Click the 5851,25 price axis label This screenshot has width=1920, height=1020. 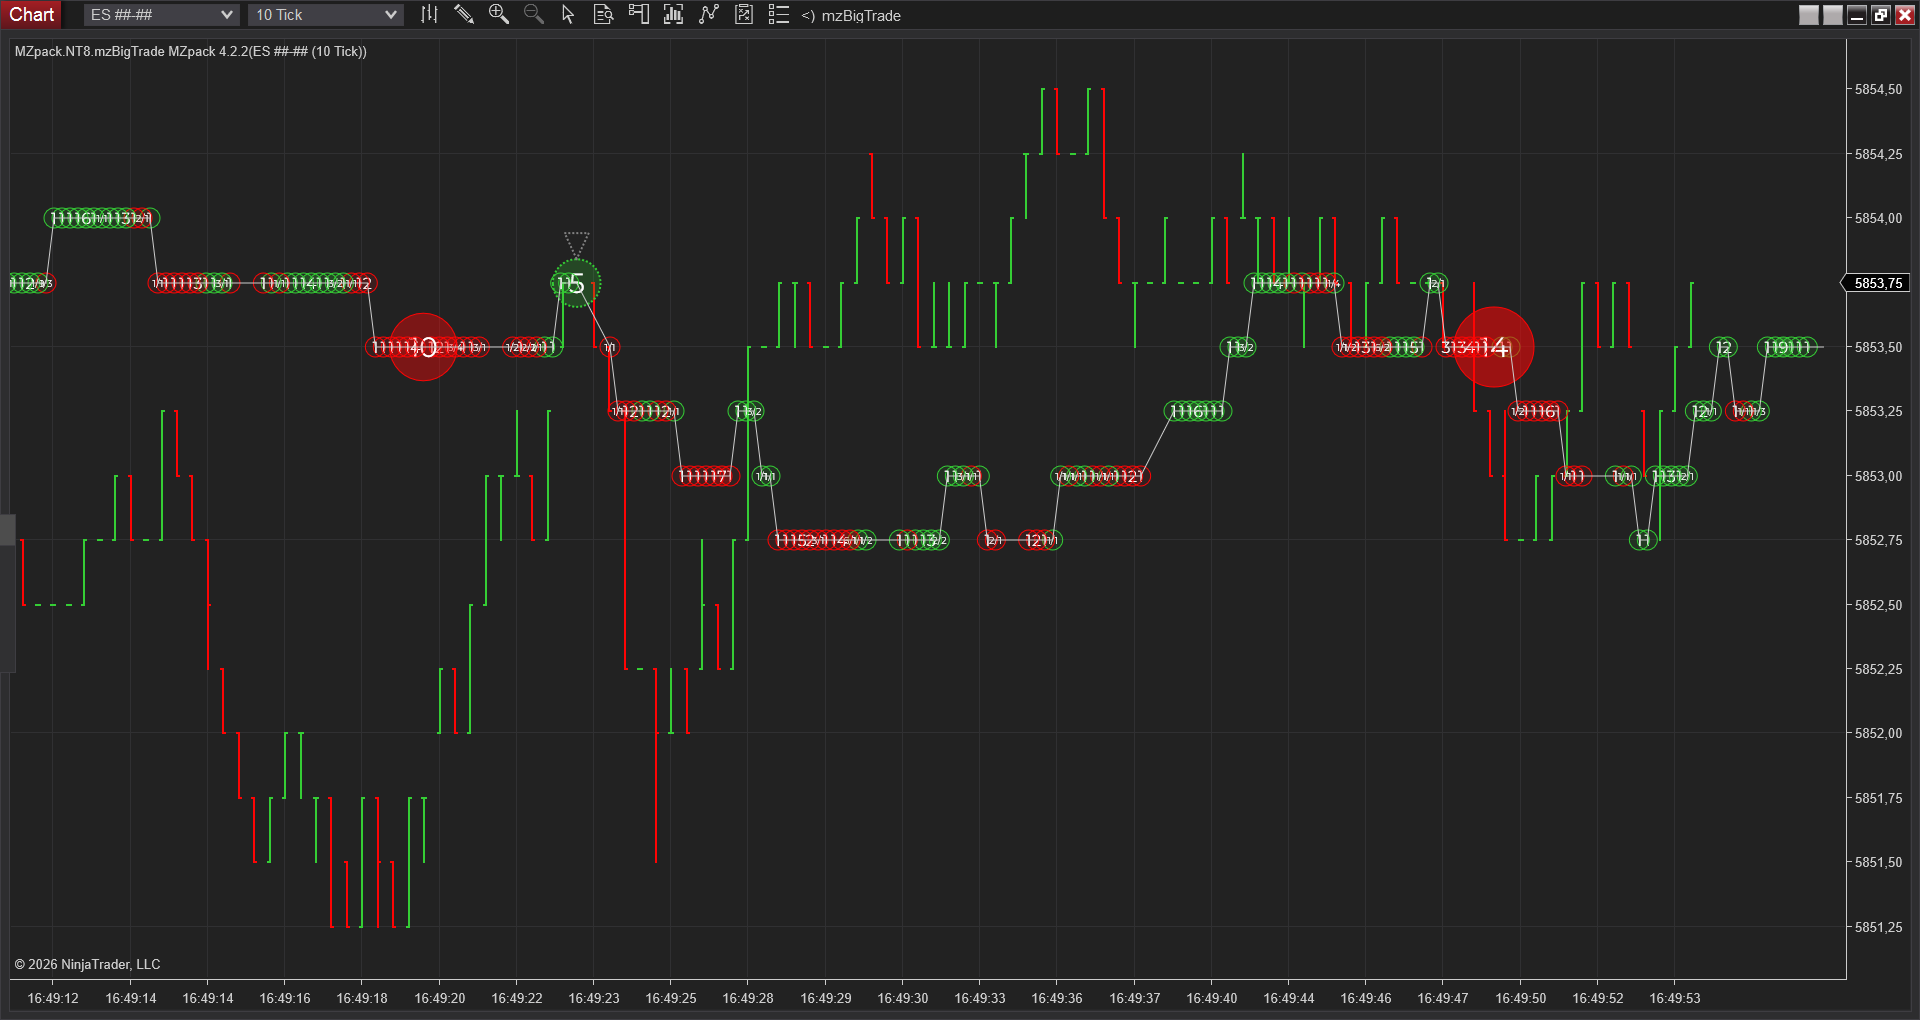click(x=1878, y=927)
